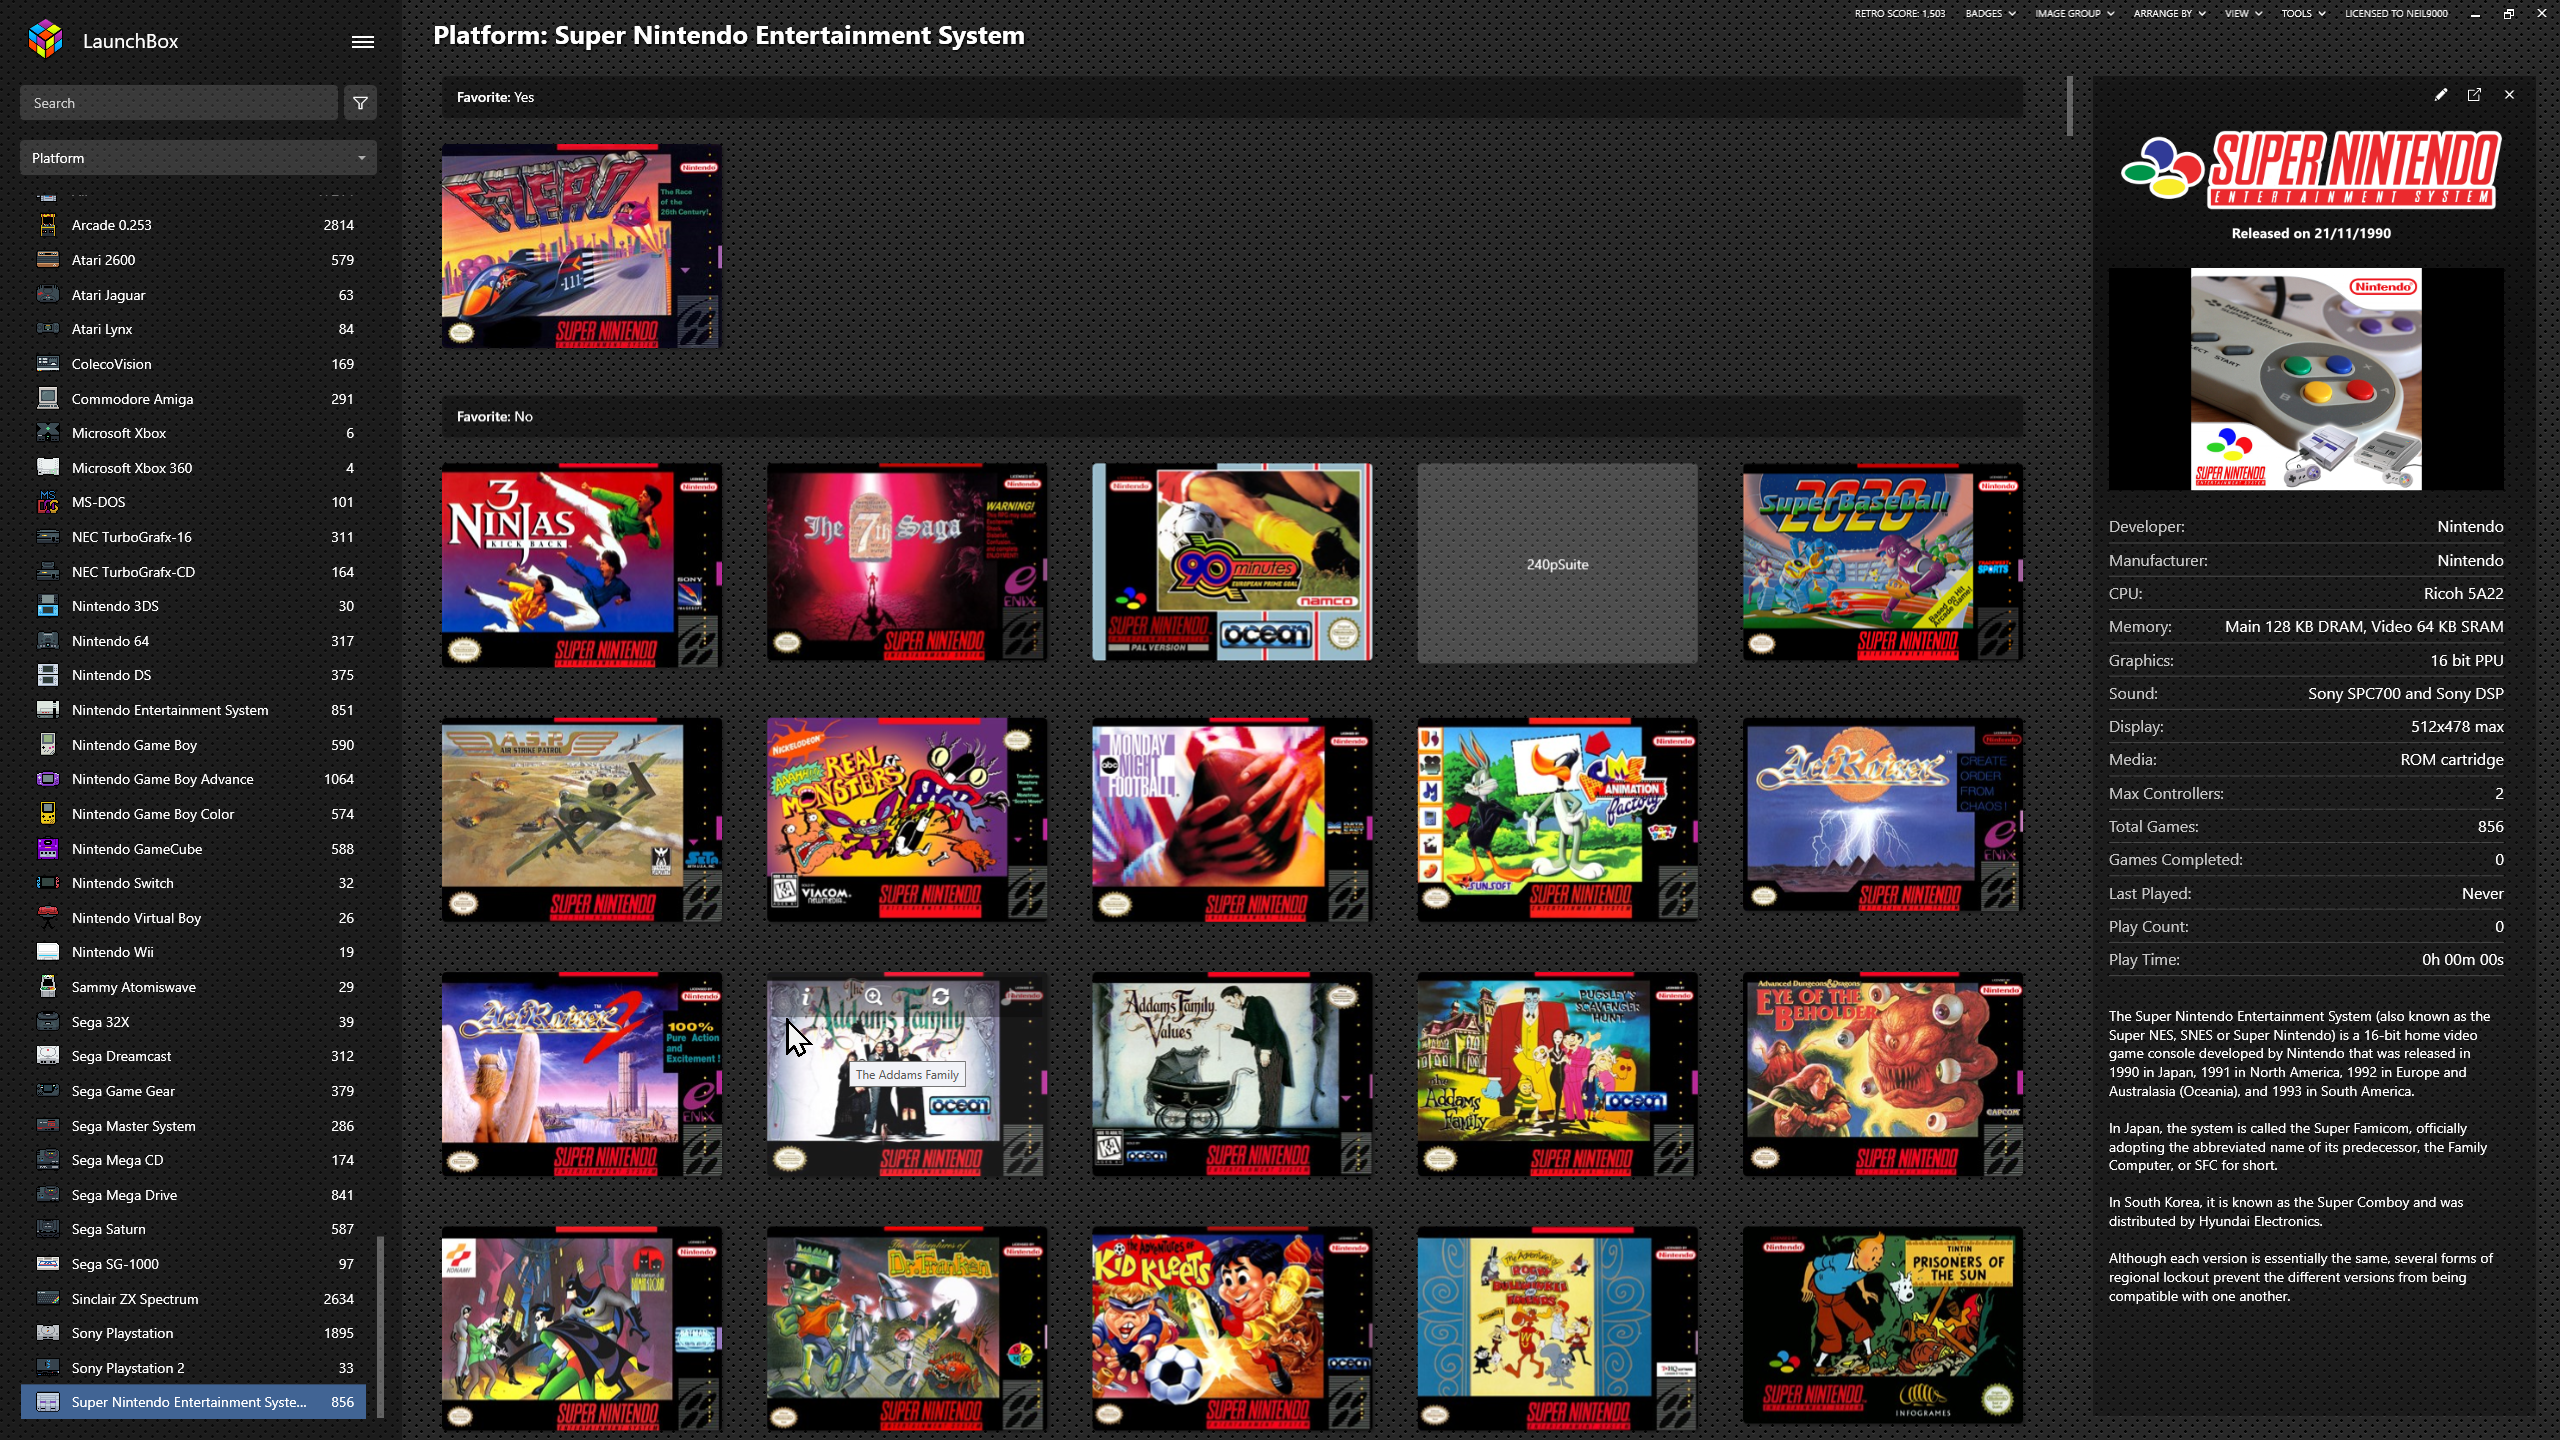Select the Nintendo Virtual Boy platform icon
This screenshot has width=2560, height=1440.
(x=47, y=918)
